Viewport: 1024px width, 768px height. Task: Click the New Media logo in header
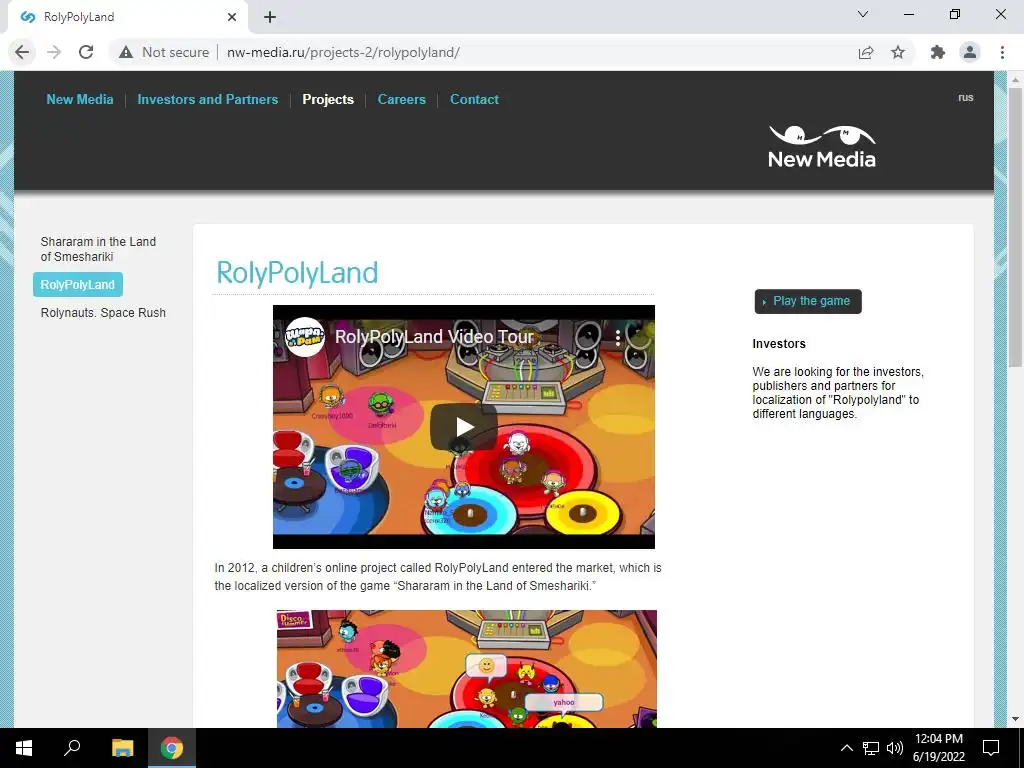point(822,146)
